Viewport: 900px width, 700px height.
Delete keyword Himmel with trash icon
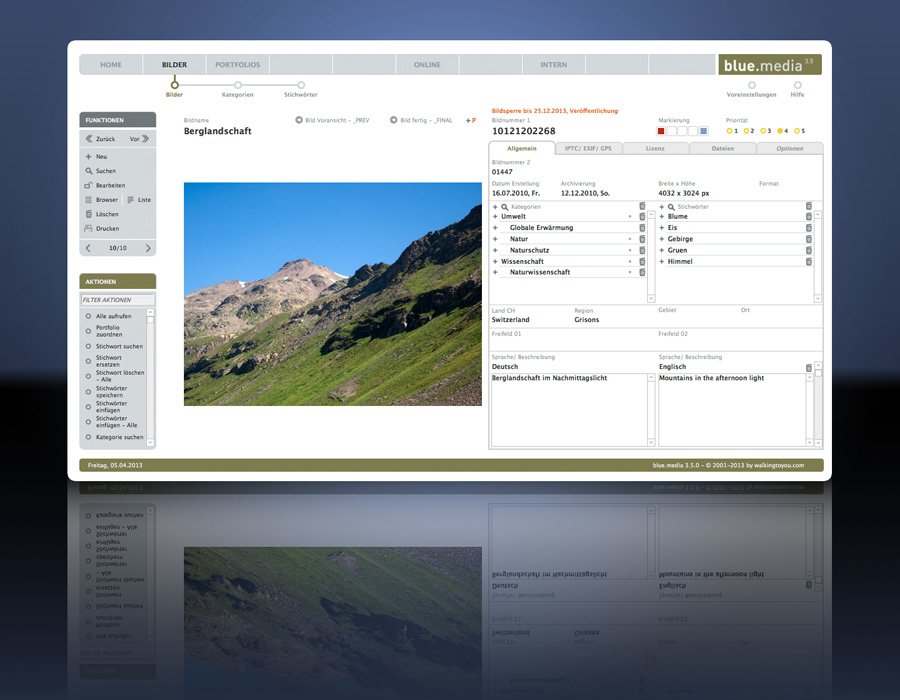click(809, 261)
